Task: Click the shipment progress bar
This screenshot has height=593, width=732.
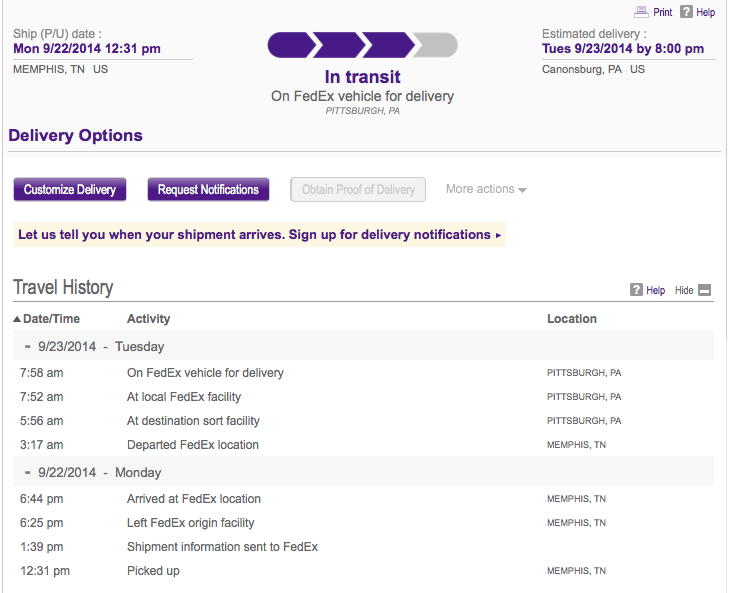Action: (x=362, y=45)
